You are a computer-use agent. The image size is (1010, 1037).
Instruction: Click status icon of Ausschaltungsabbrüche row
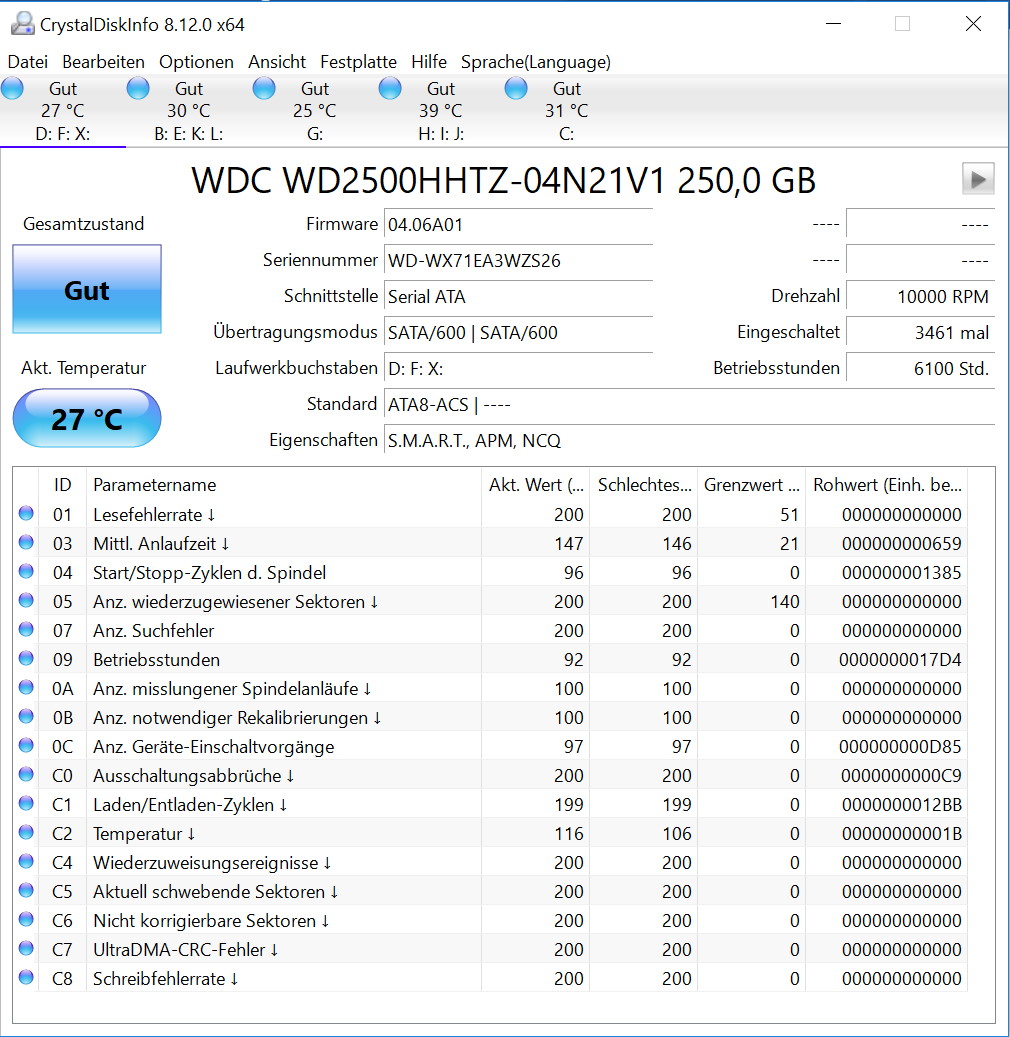(x=26, y=774)
